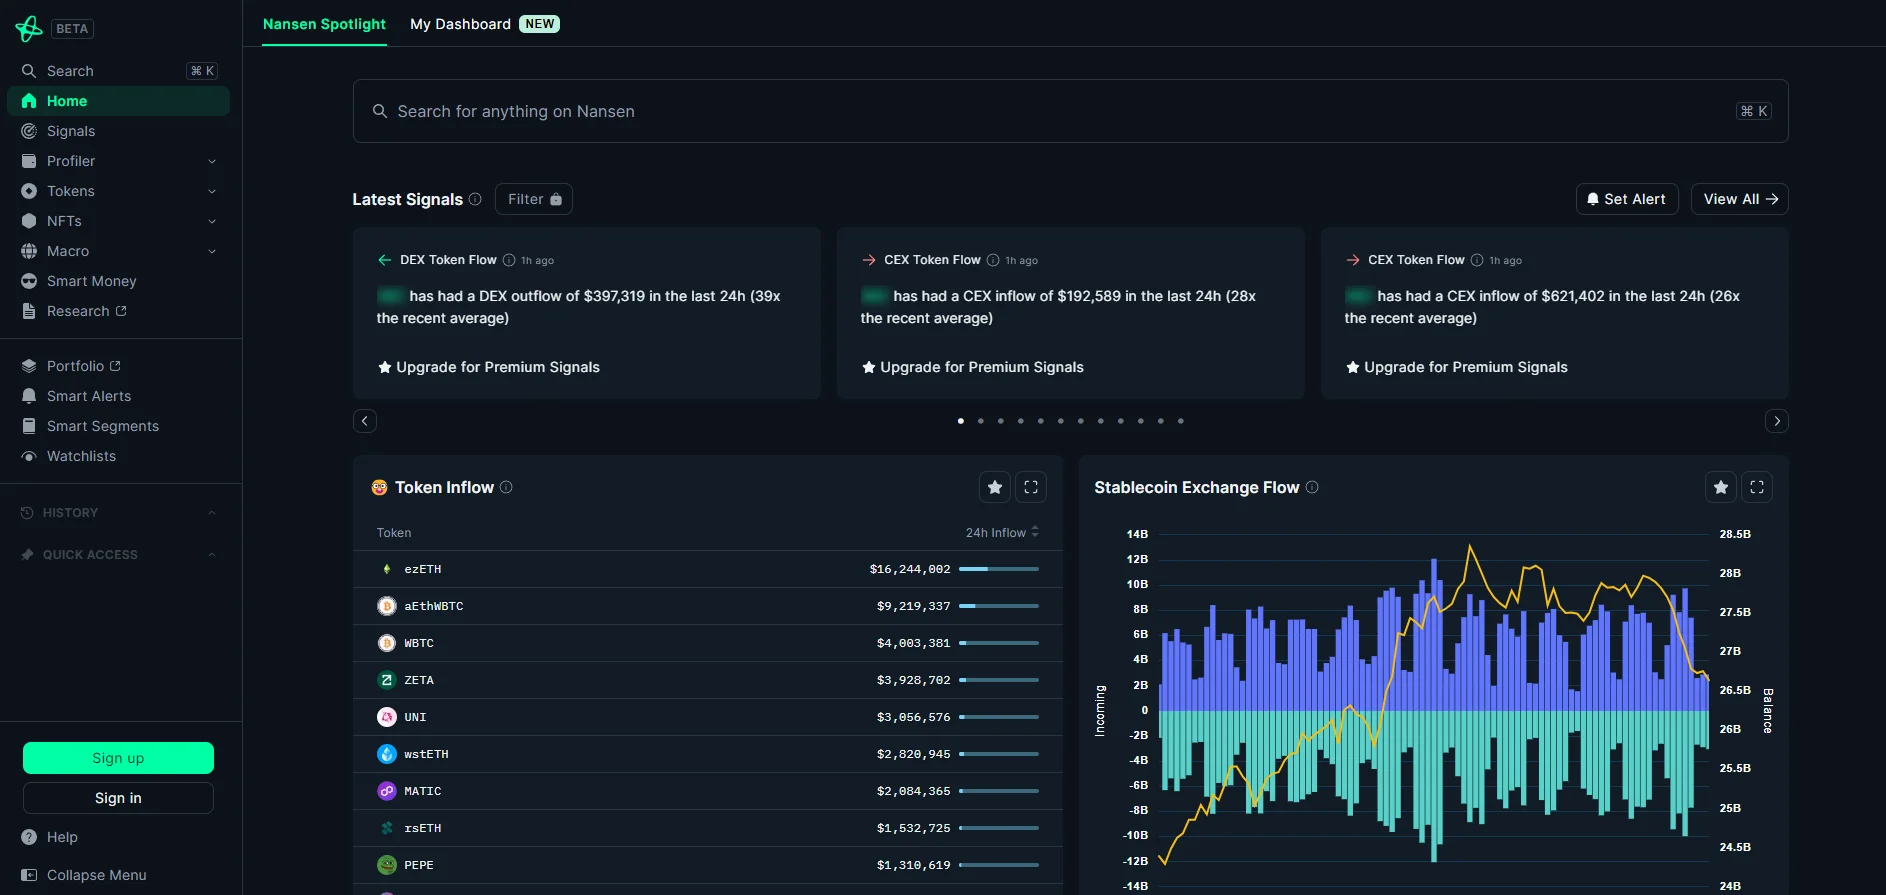Switch to Nansen Spotlight tab
Image resolution: width=1886 pixels, height=895 pixels.
tap(324, 24)
